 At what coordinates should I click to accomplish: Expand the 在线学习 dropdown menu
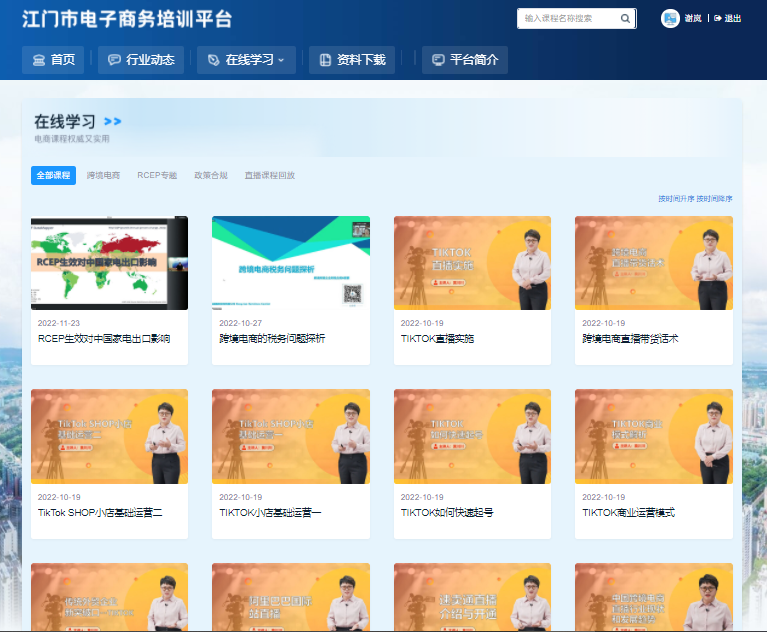point(246,60)
